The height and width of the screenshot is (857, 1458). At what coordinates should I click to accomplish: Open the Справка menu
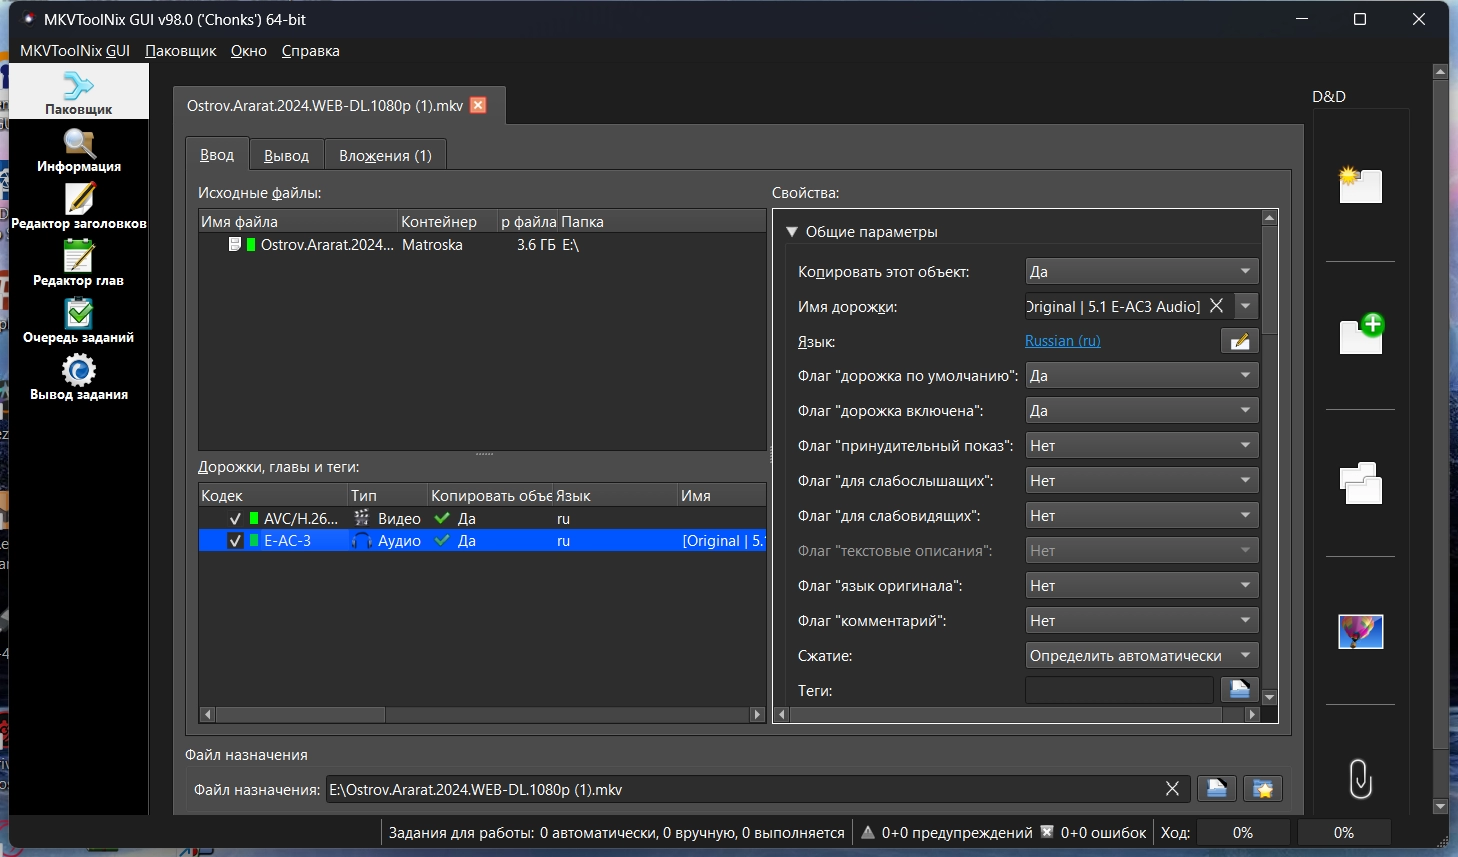point(310,51)
